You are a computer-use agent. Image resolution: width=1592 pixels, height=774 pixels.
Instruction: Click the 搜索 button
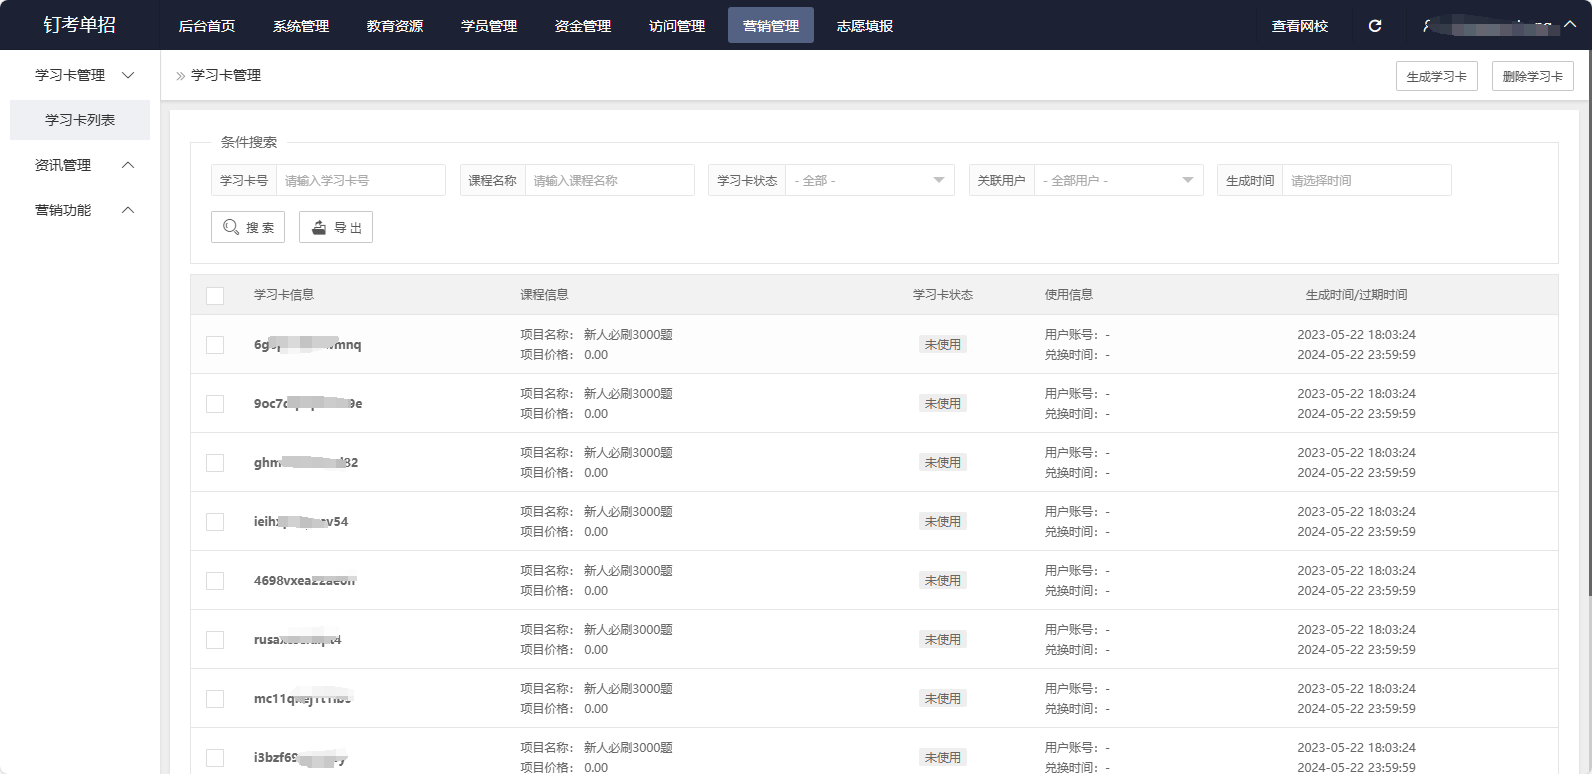(x=248, y=227)
